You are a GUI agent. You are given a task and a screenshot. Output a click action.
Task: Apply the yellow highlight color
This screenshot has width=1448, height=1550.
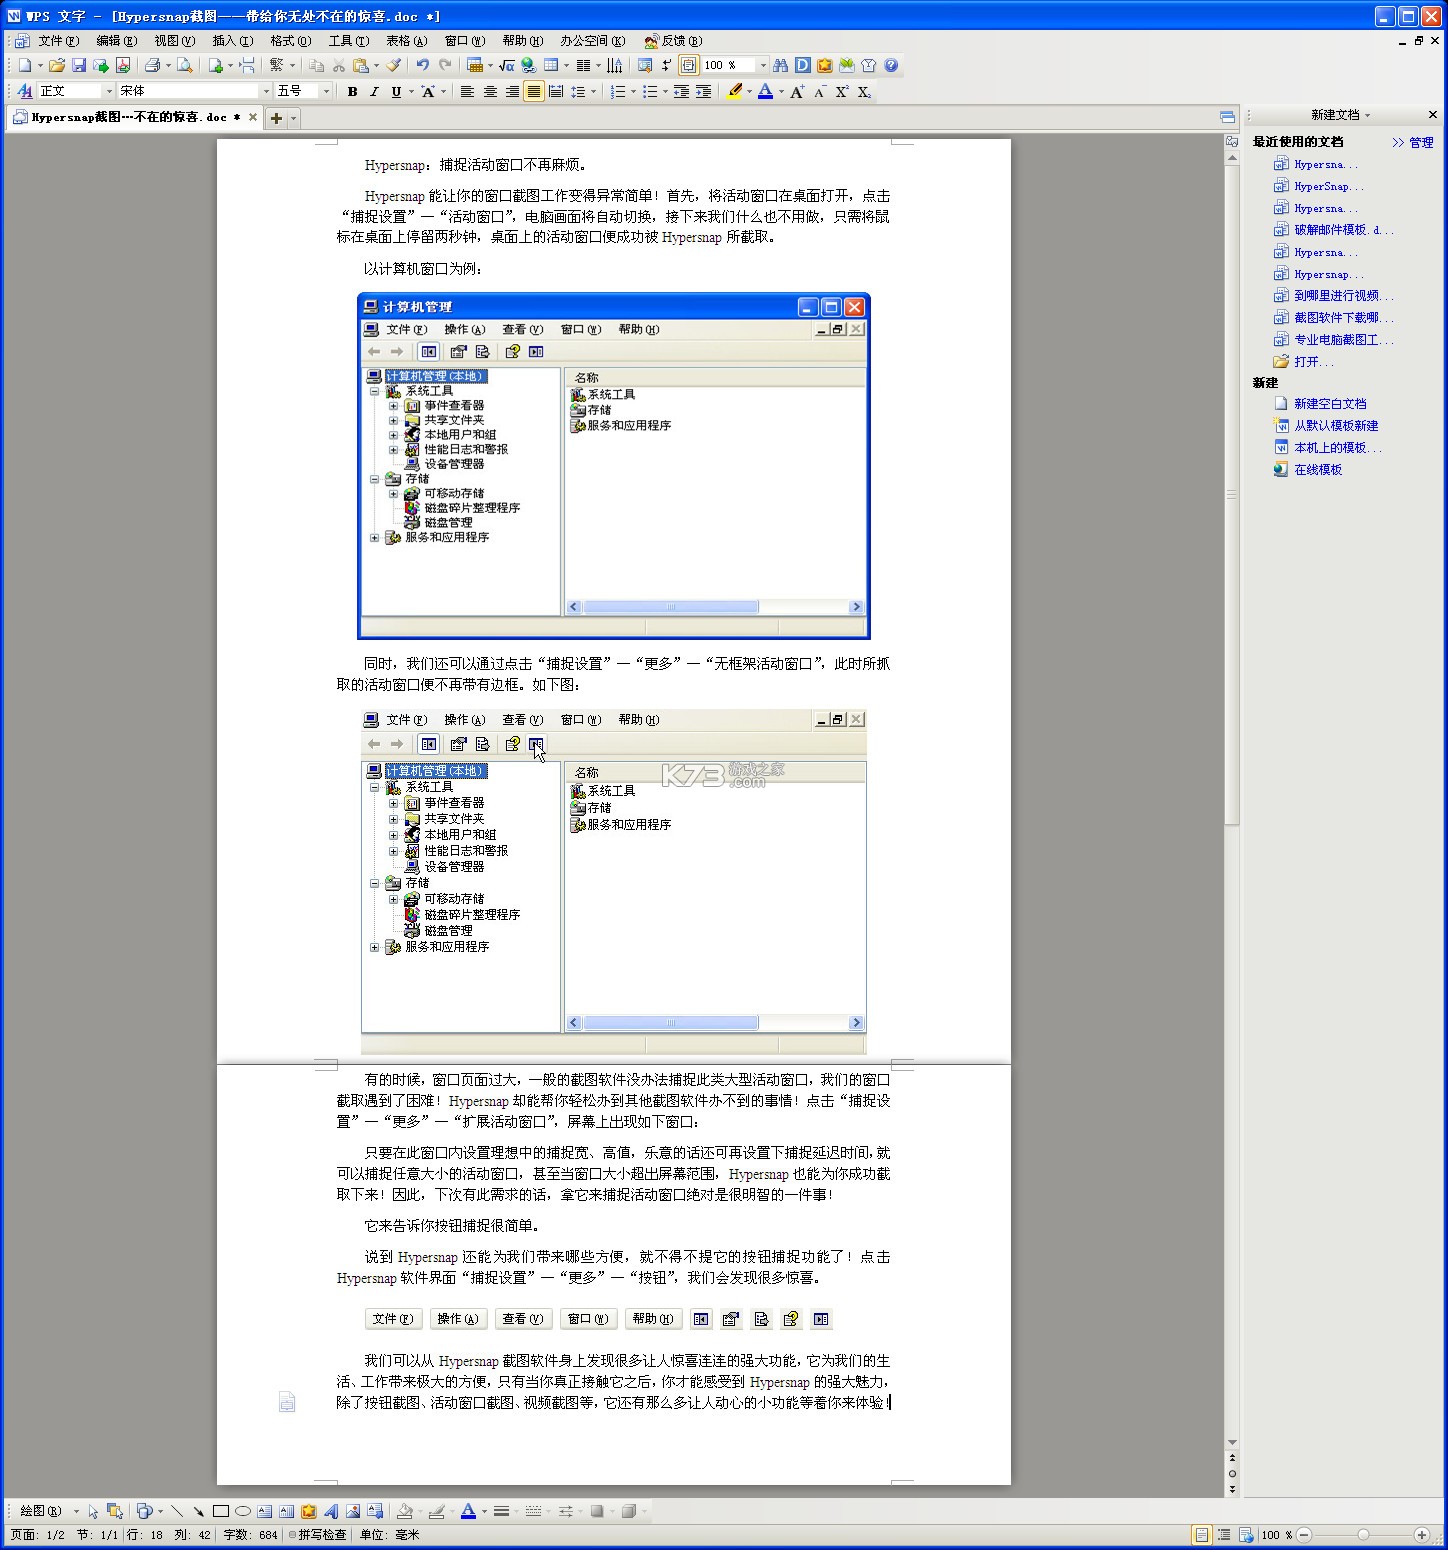[x=734, y=92]
